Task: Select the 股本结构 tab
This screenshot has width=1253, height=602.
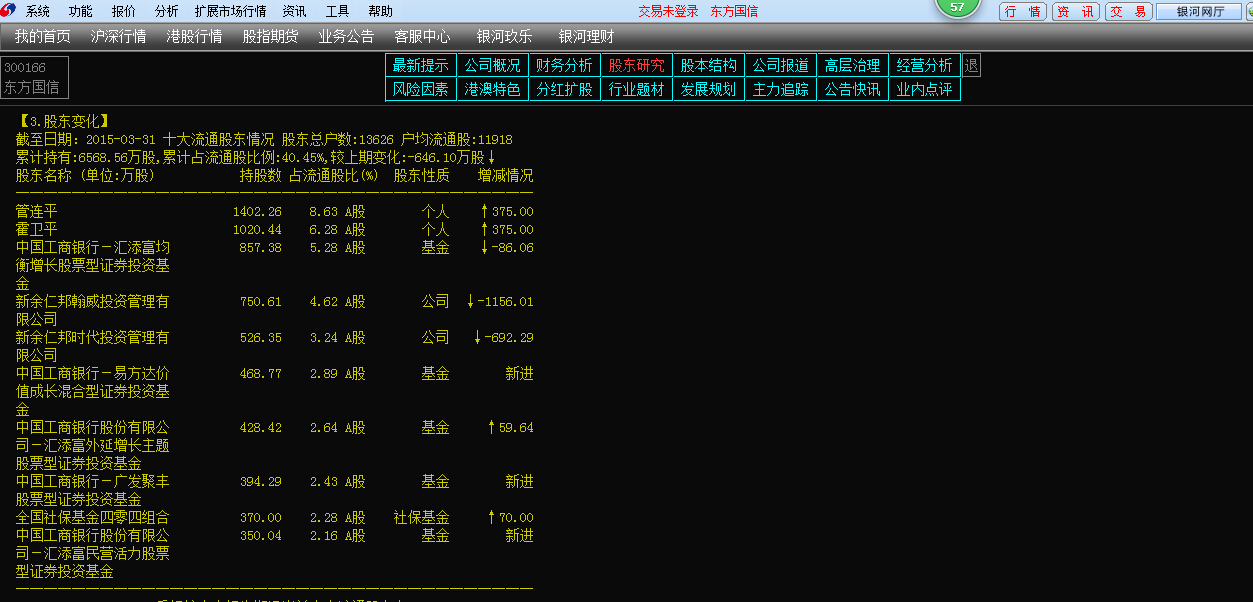Action: coord(709,65)
